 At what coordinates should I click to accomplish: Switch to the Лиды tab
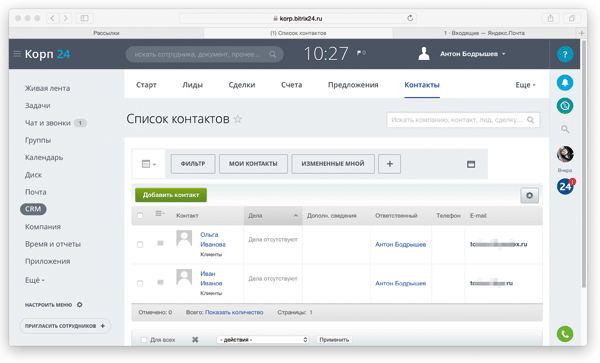(x=192, y=85)
